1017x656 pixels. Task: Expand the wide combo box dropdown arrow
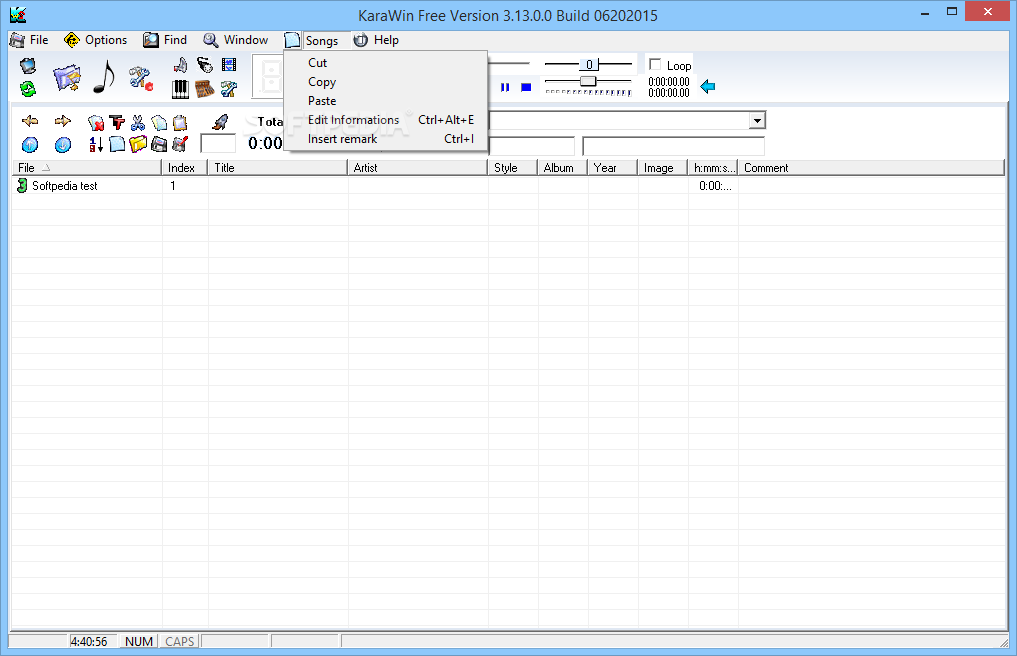[757, 121]
